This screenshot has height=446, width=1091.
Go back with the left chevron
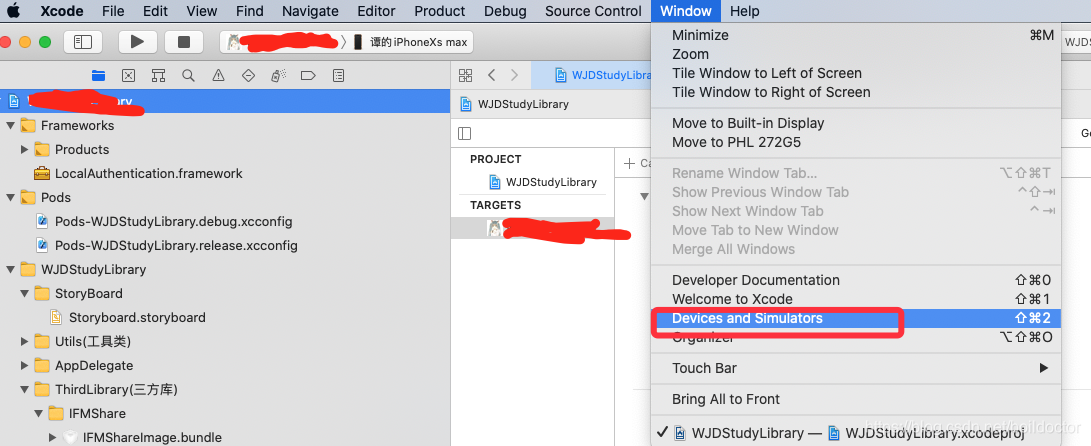pyautogui.click(x=491, y=75)
